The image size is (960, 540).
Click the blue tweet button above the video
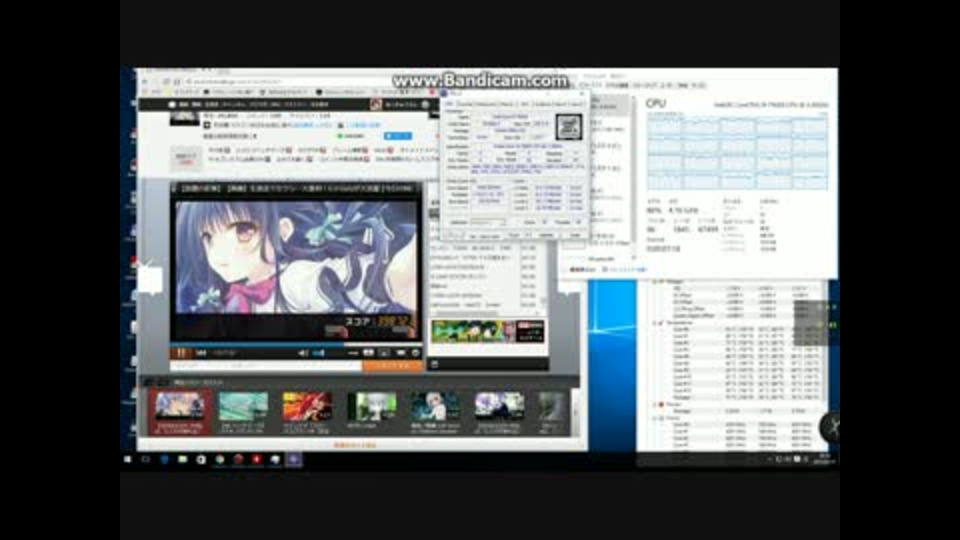(x=397, y=136)
